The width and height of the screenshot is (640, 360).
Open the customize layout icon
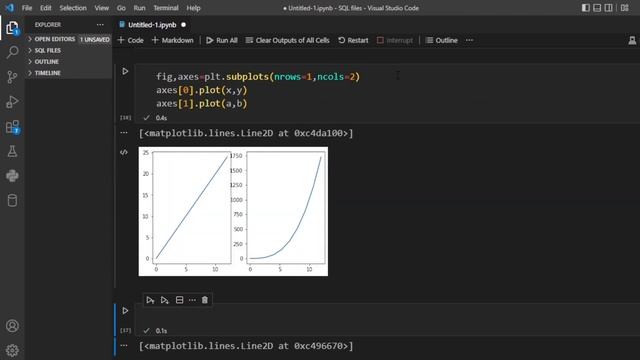pos(624,8)
